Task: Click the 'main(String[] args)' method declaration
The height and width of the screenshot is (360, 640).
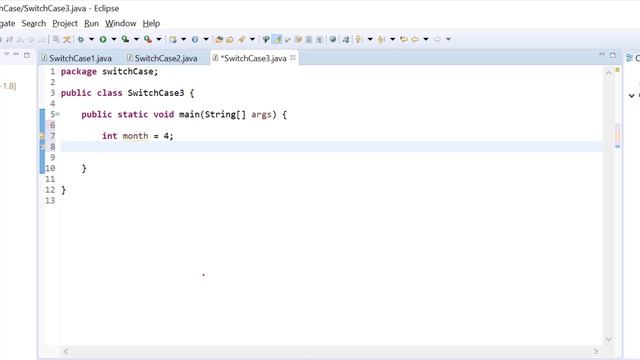Action: (x=228, y=114)
